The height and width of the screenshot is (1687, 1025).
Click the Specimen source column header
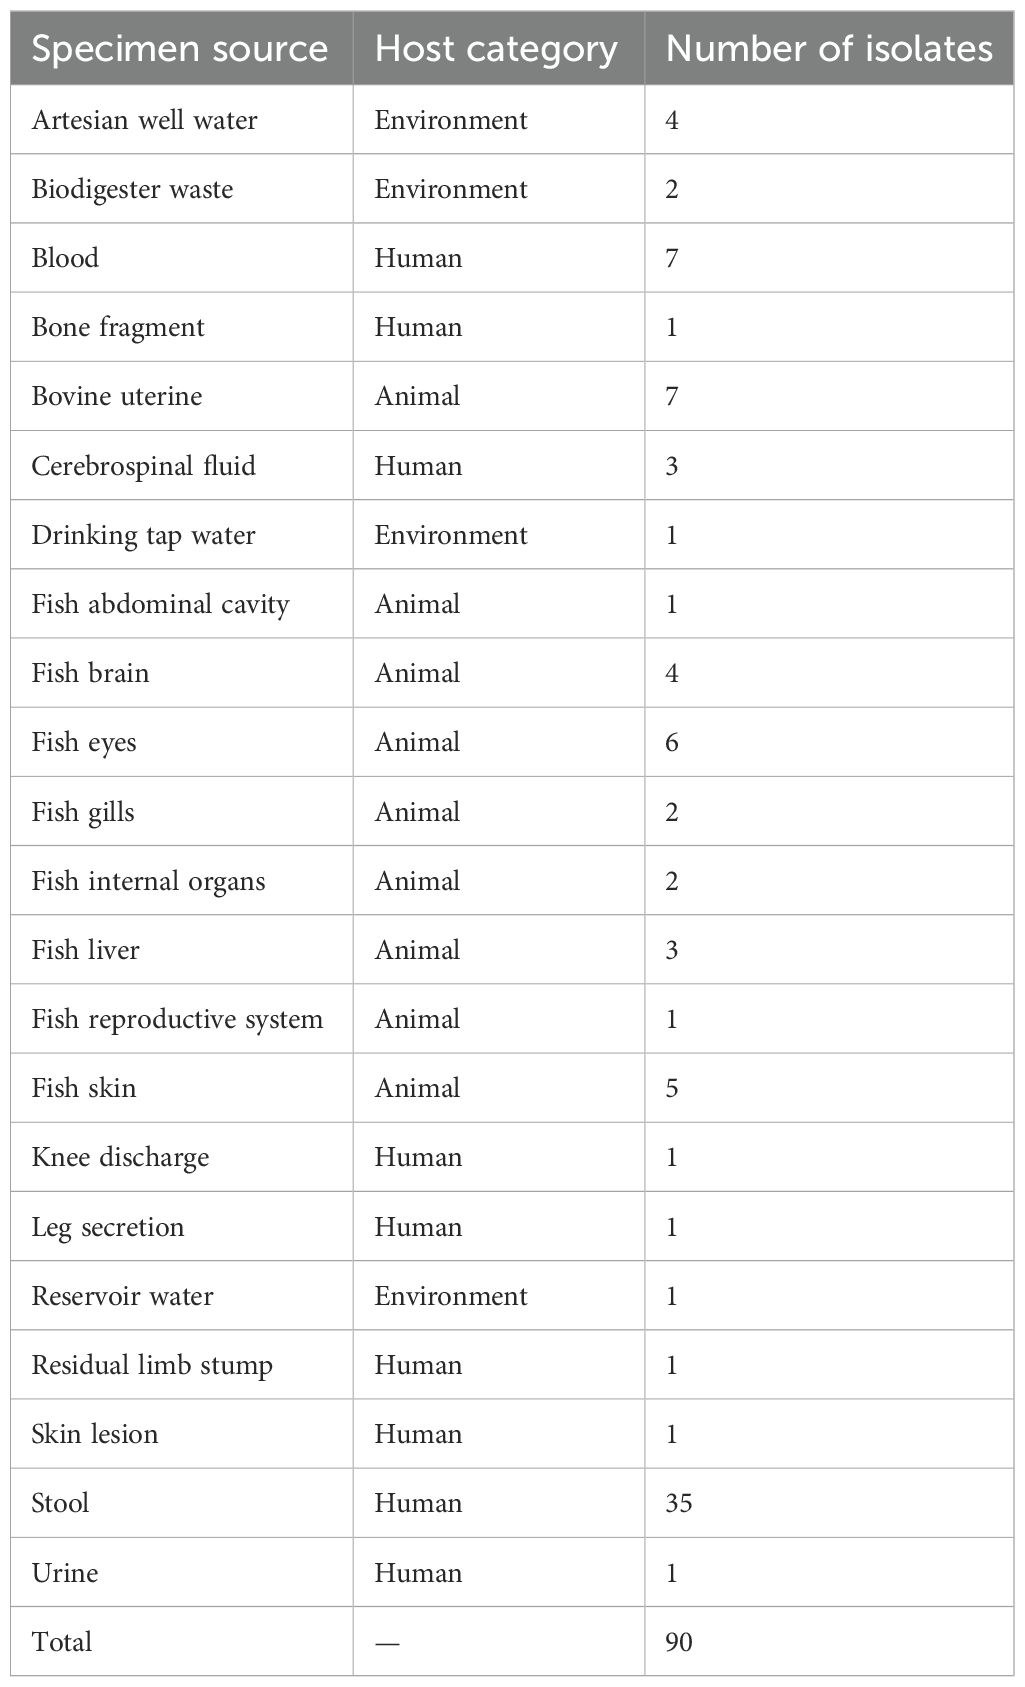point(180,49)
